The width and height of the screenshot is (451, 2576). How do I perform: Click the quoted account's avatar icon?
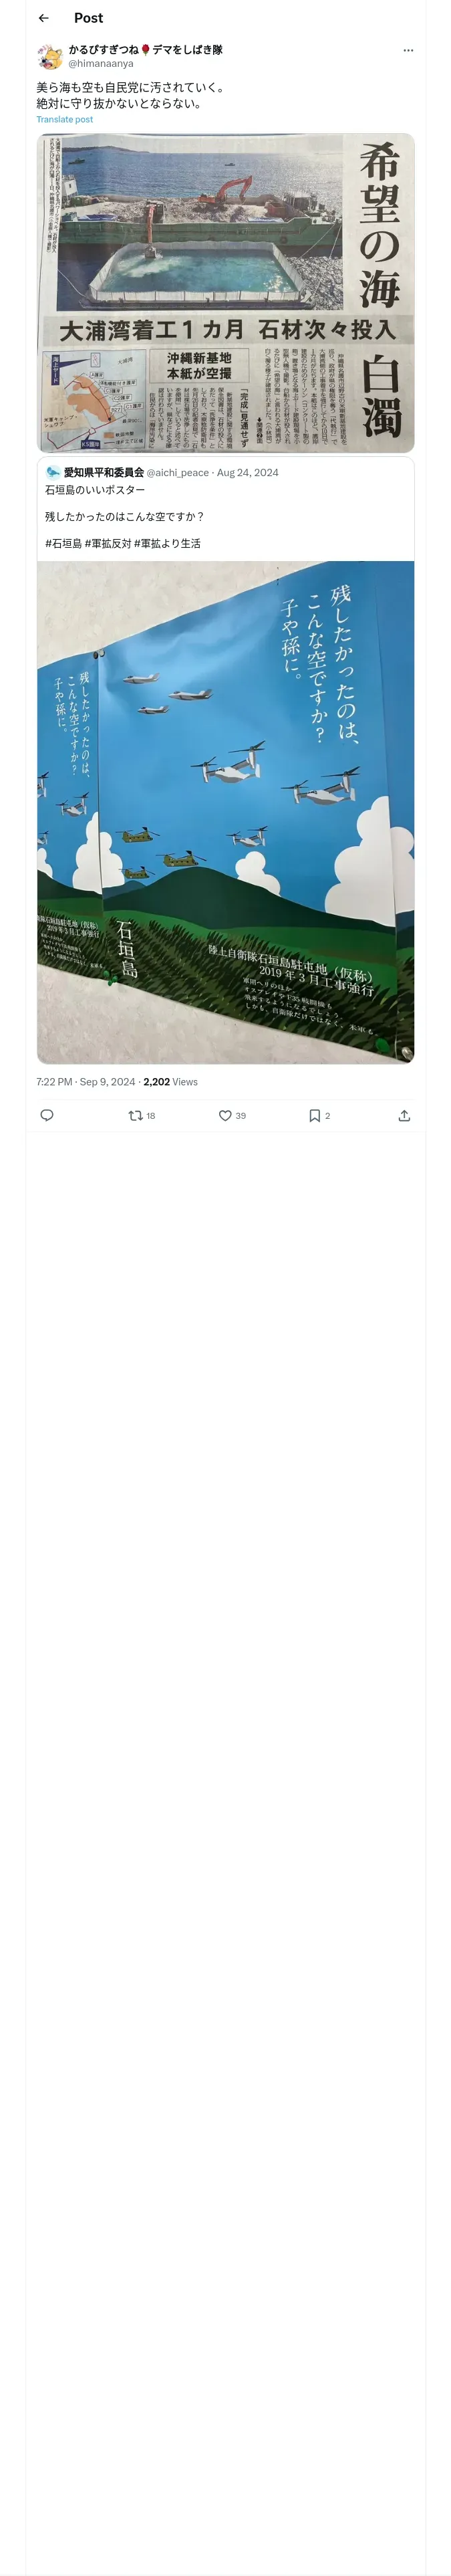click(x=53, y=472)
